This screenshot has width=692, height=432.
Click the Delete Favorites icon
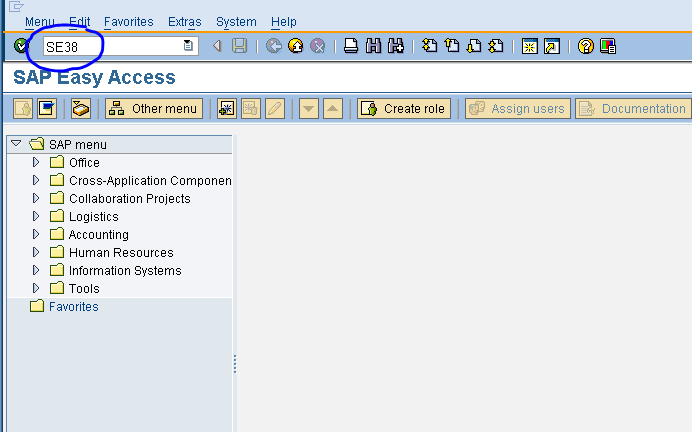[x=251, y=109]
